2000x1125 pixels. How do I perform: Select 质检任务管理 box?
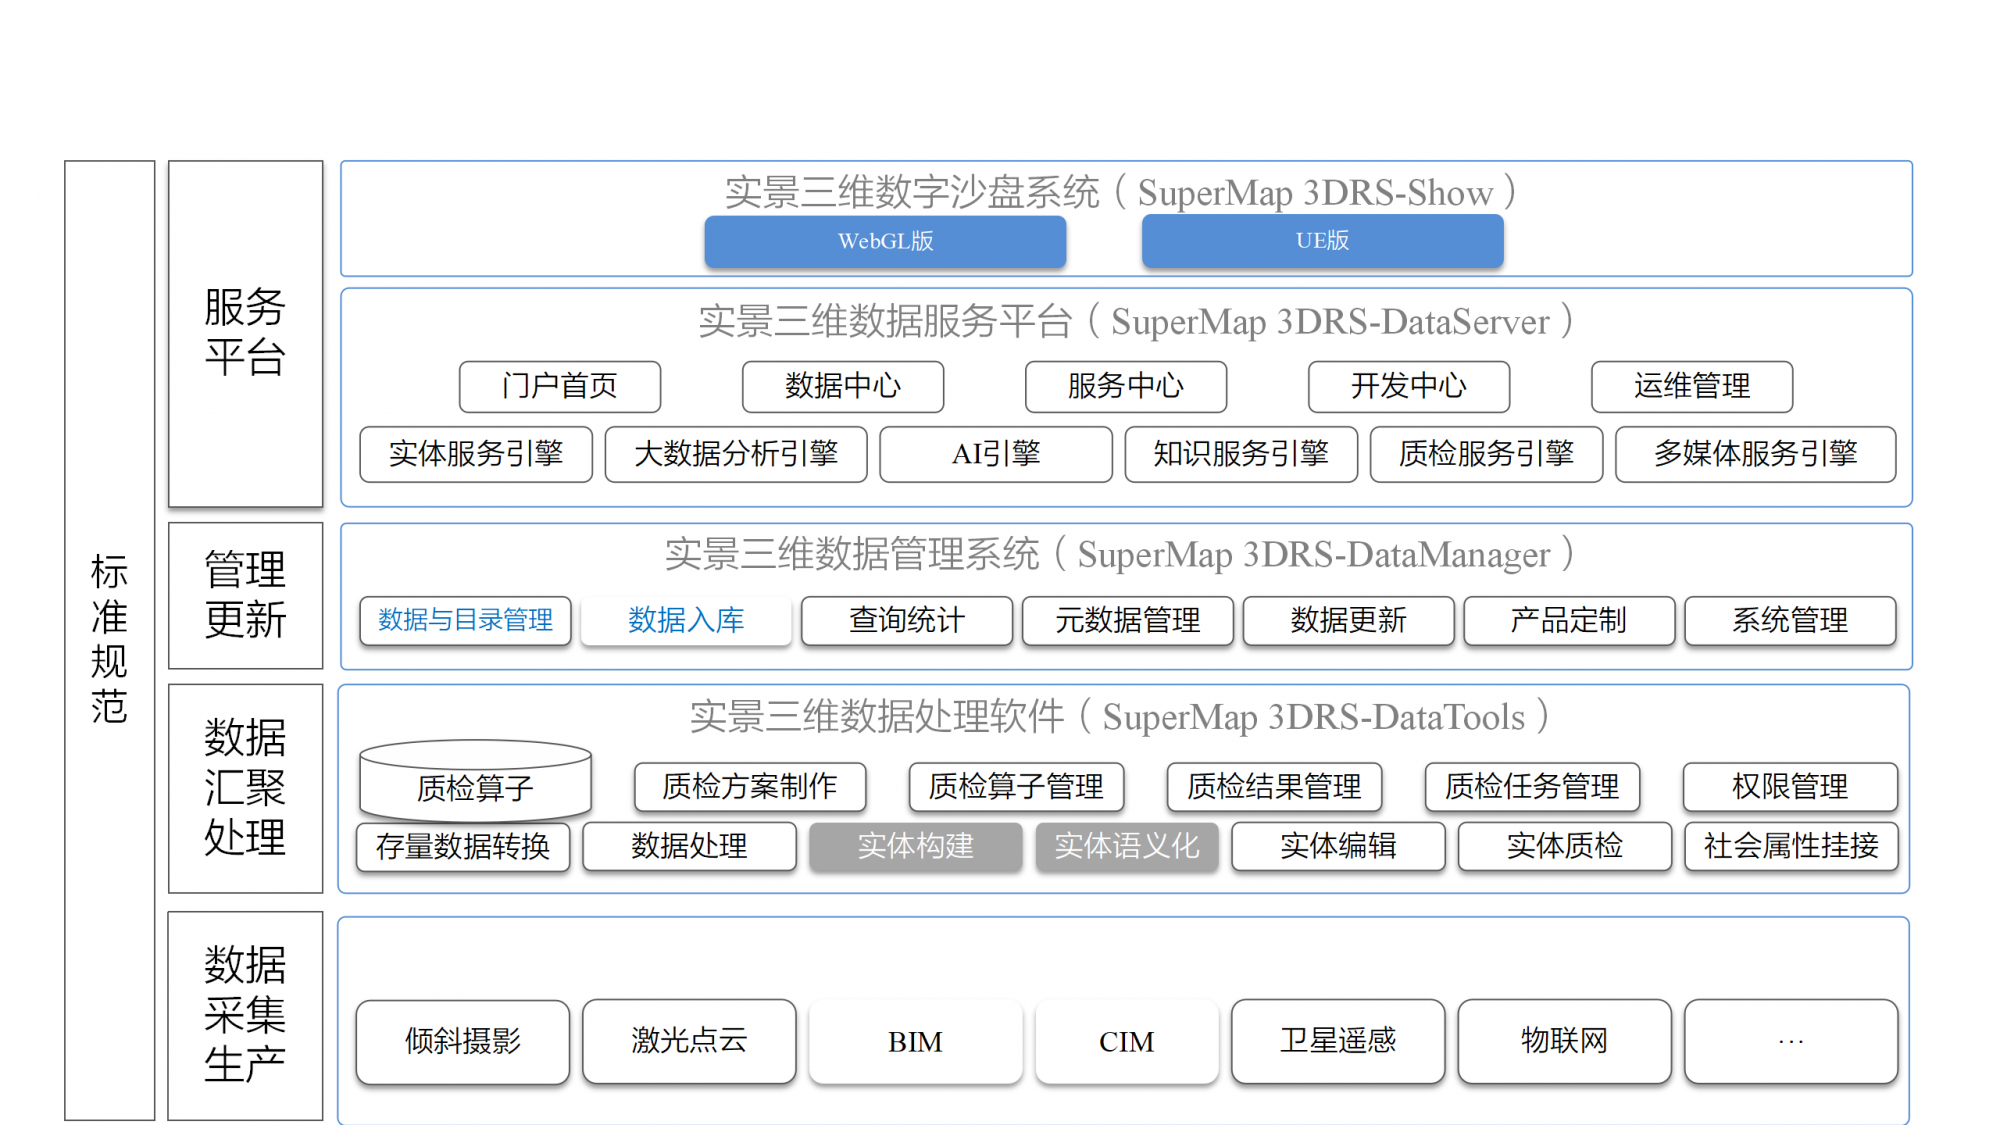[x=1532, y=787]
